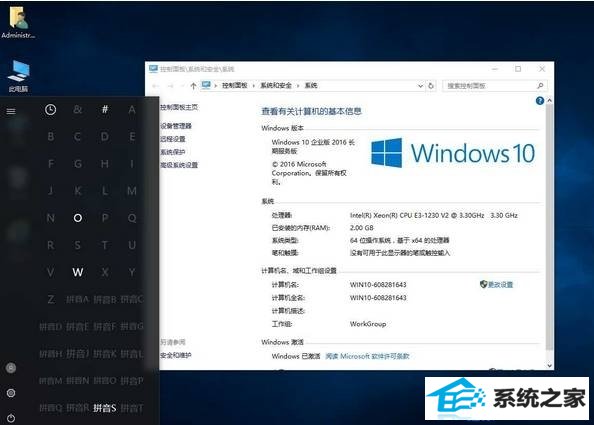This screenshot has height=425, width=594.
Task: Click the refresh icon beside address bar
Action: click(431, 86)
